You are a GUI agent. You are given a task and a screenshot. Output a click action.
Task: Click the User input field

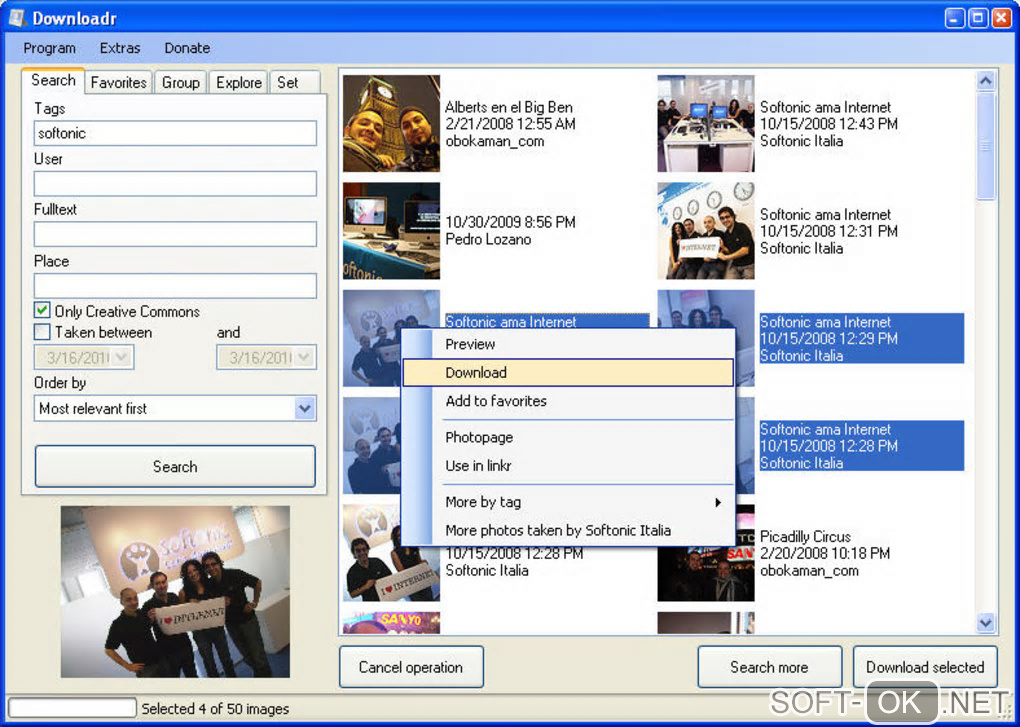pos(175,184)
